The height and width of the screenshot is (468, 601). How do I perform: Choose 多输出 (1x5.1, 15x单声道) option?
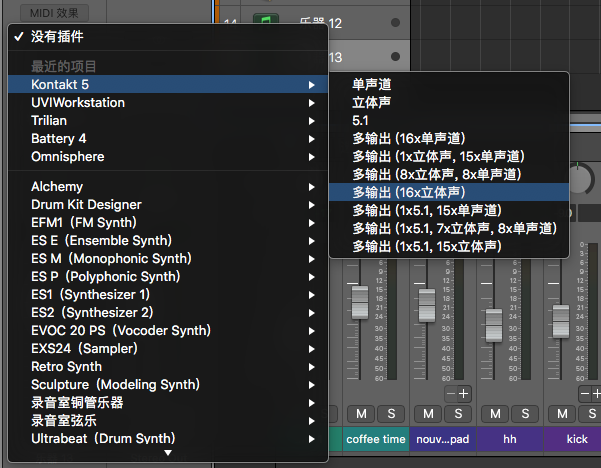(449, 210)
